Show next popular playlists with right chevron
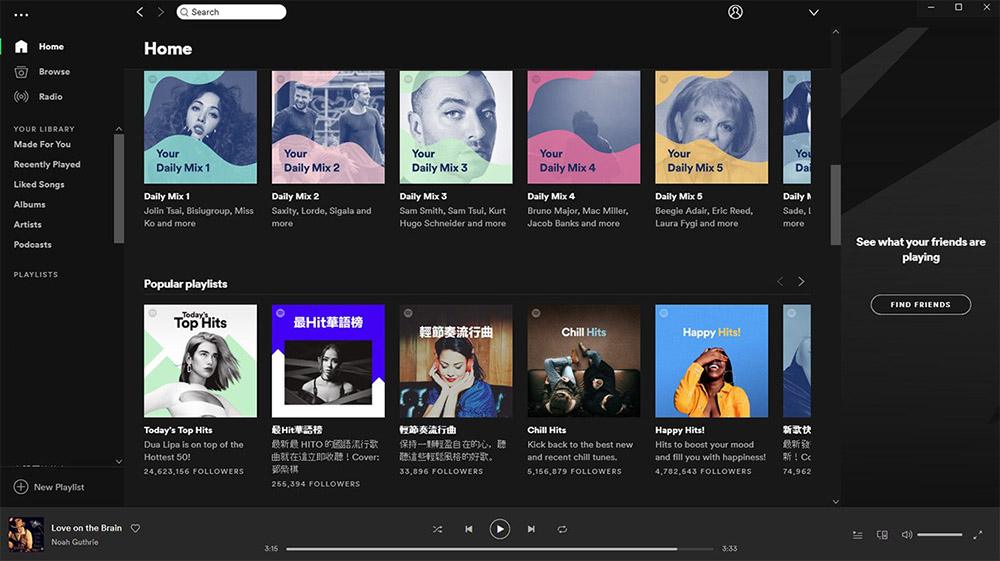The height and width of the screenshot is (561, 1000). pos(801,281)
